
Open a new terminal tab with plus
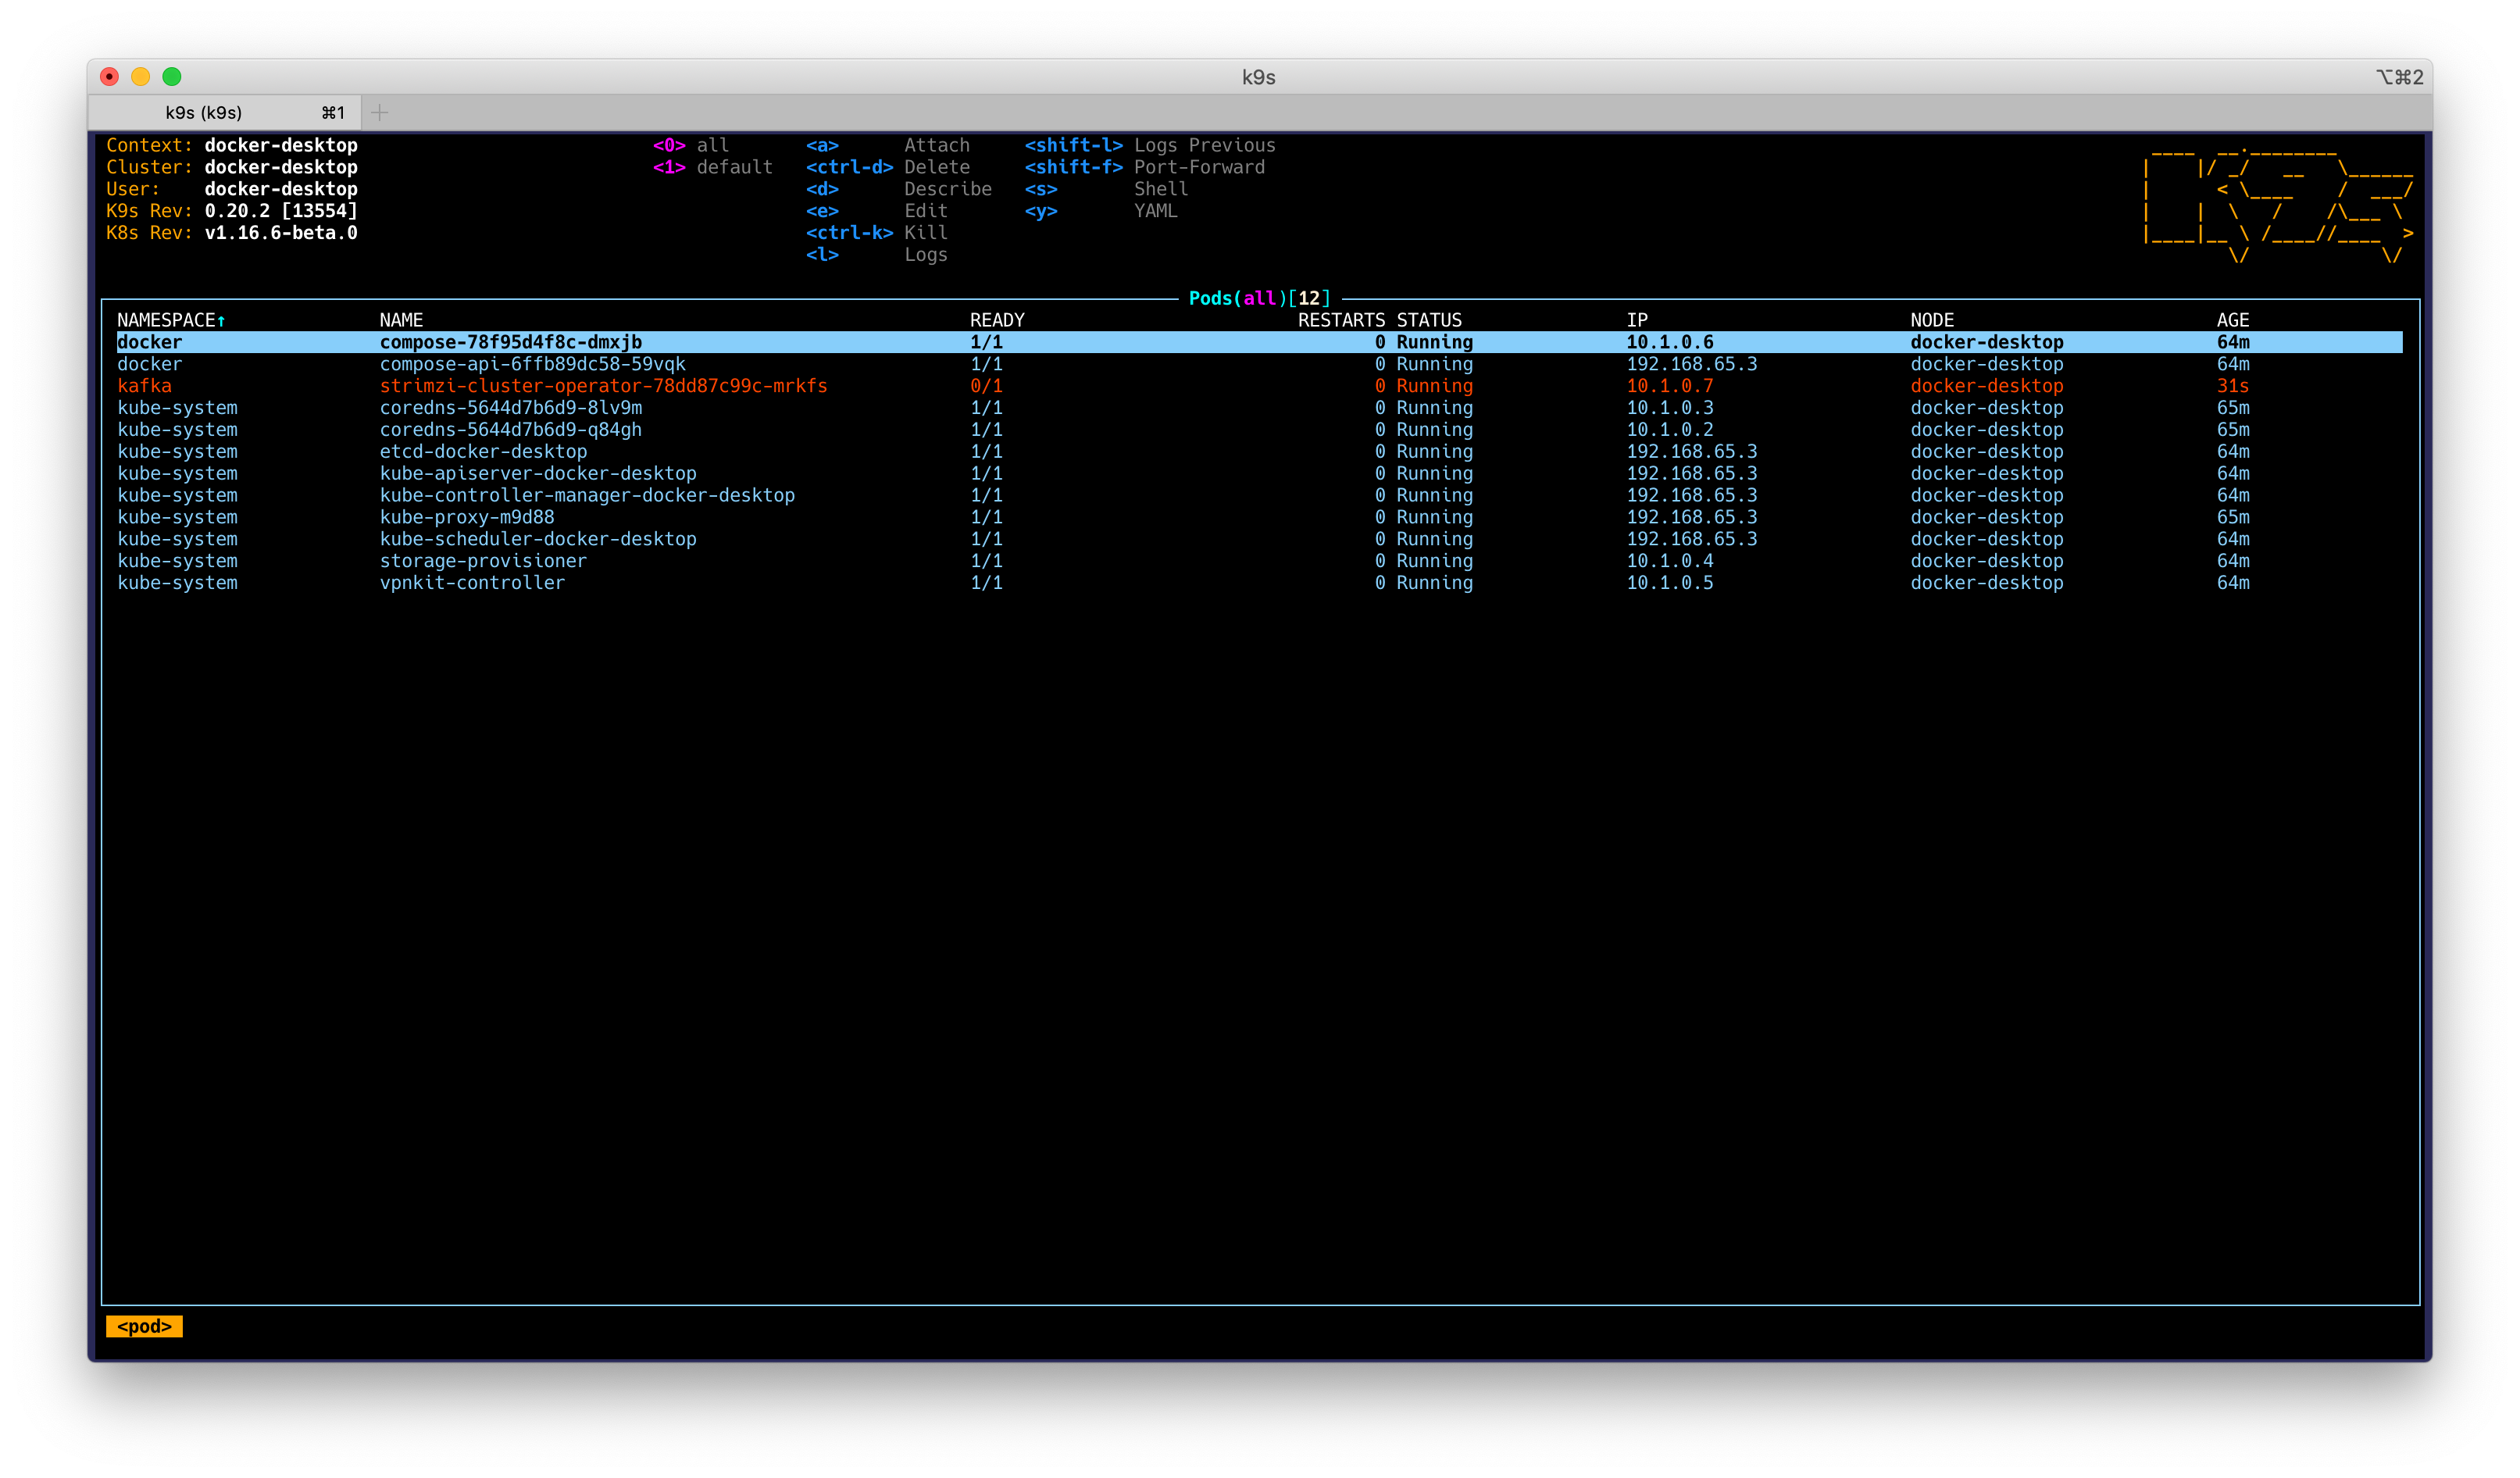coord(379,112)
